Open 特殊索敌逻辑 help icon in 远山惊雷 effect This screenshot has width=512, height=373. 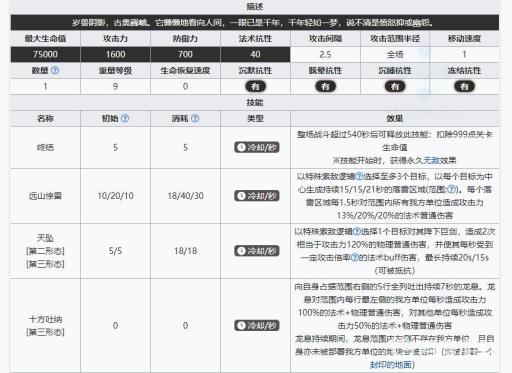pos(359,176)
